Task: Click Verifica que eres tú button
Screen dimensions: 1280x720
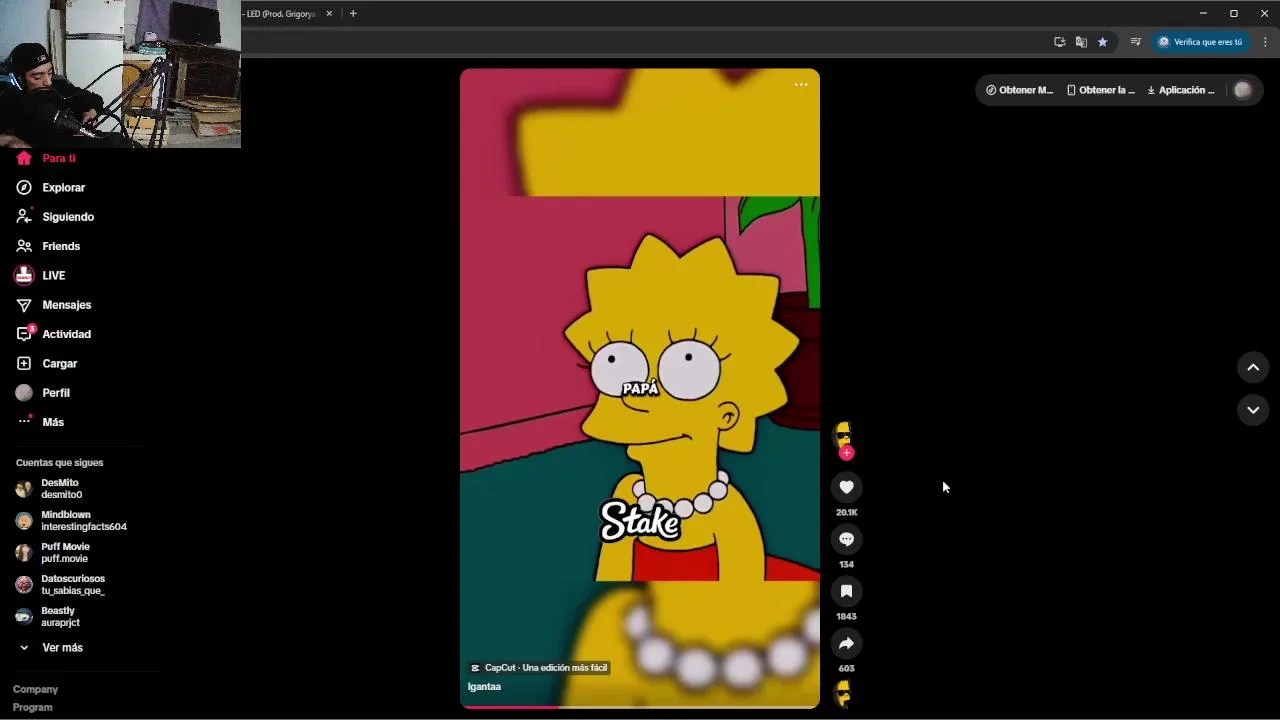Action: coord(1200,42)
